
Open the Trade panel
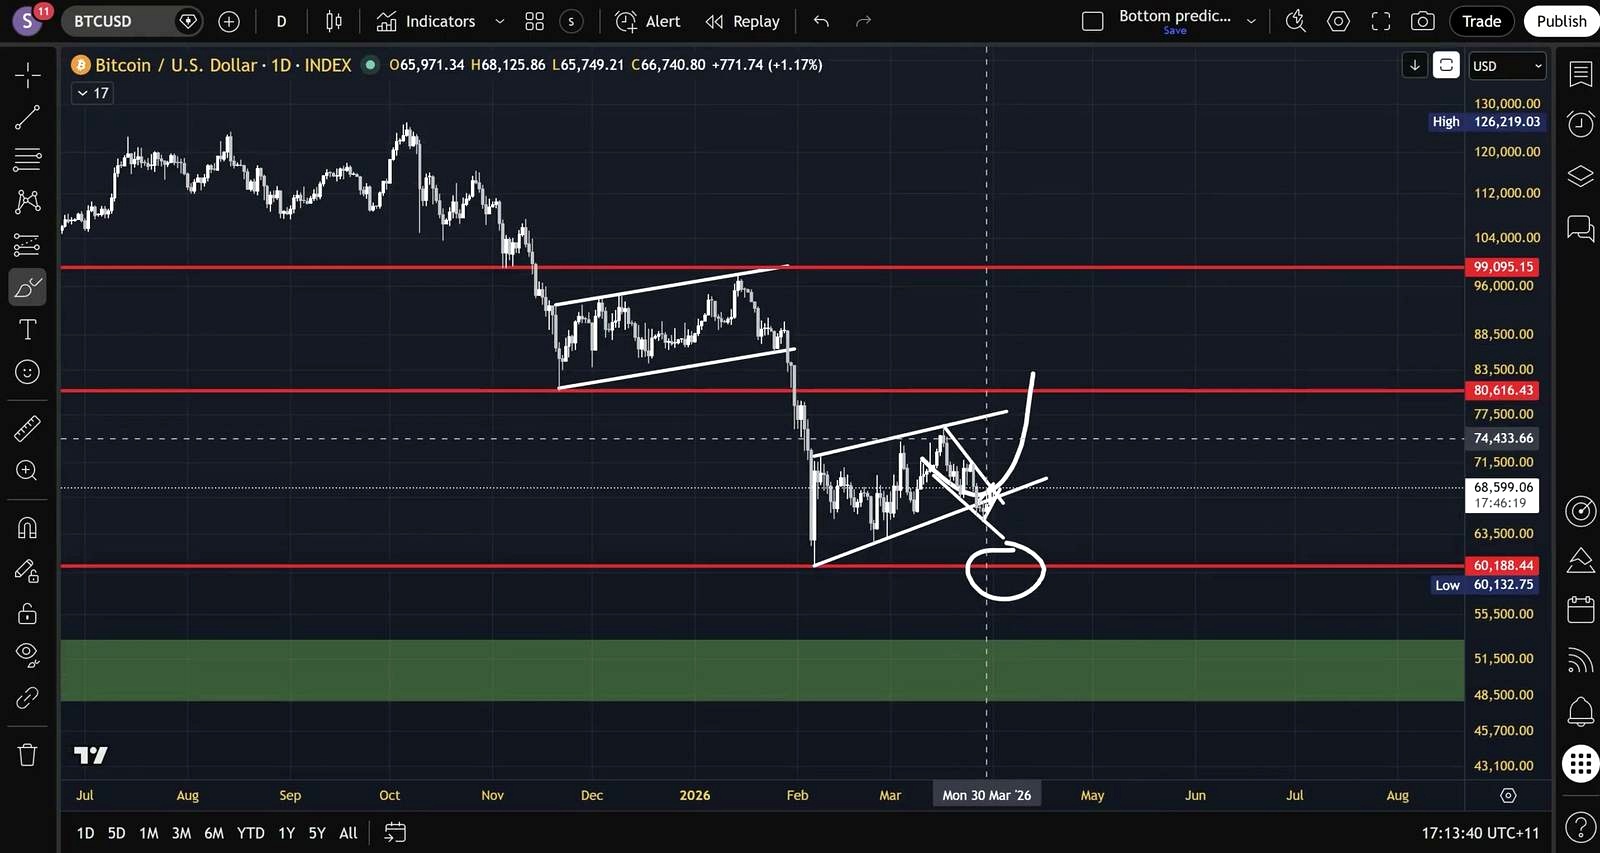pyautogui.click(x=1482, y=21)
